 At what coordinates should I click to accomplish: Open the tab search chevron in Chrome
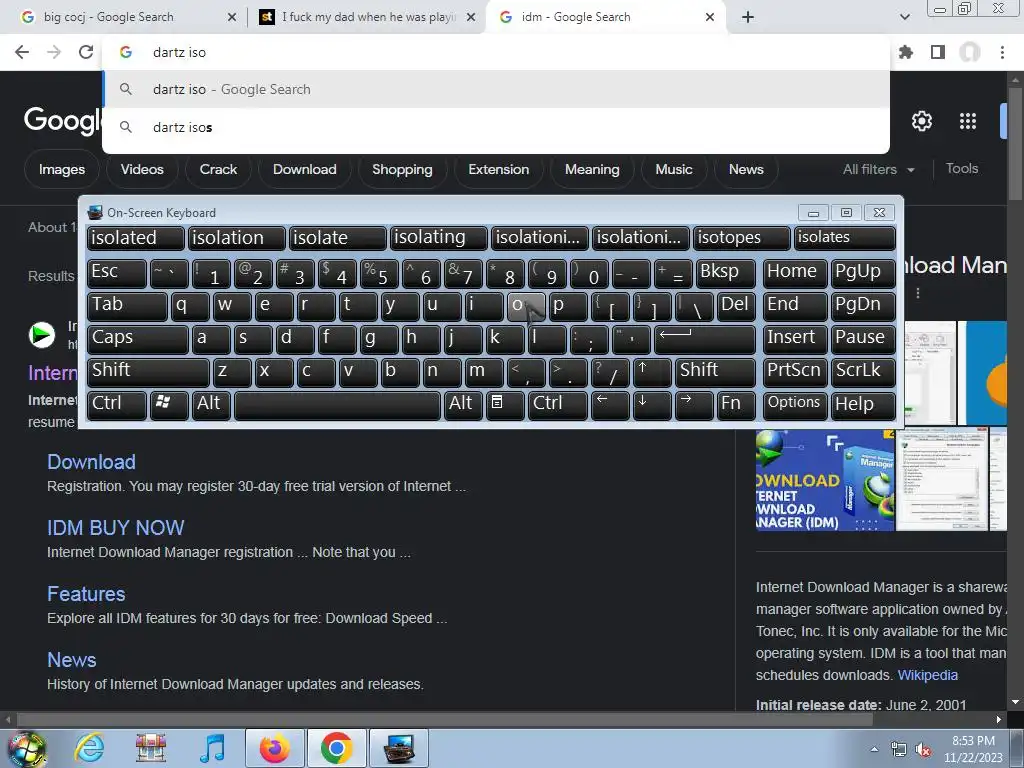(904, 17)
